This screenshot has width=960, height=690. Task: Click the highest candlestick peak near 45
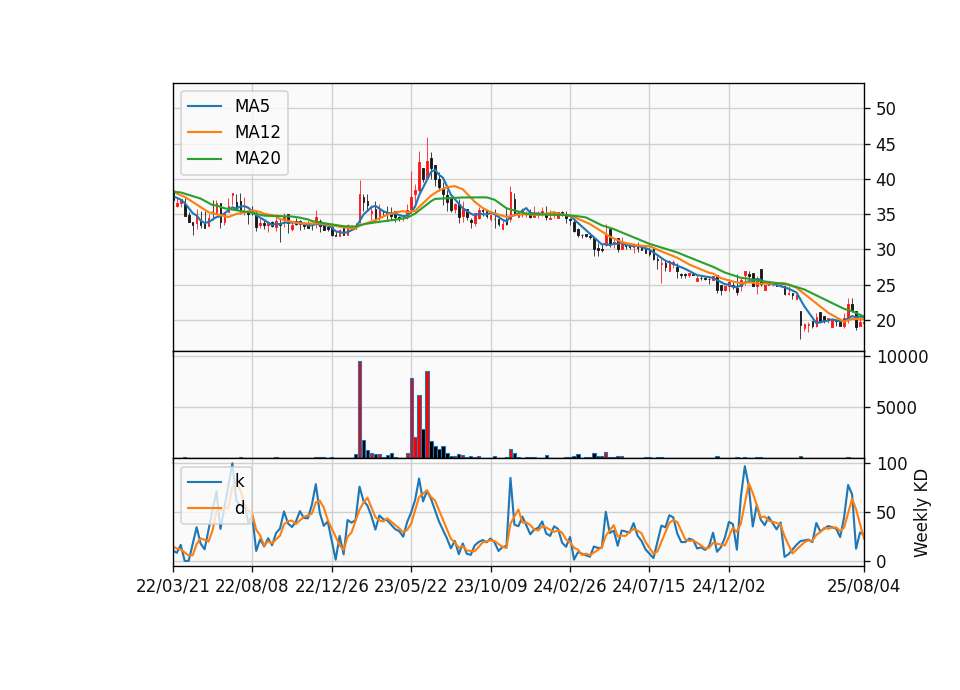point(427,158)
